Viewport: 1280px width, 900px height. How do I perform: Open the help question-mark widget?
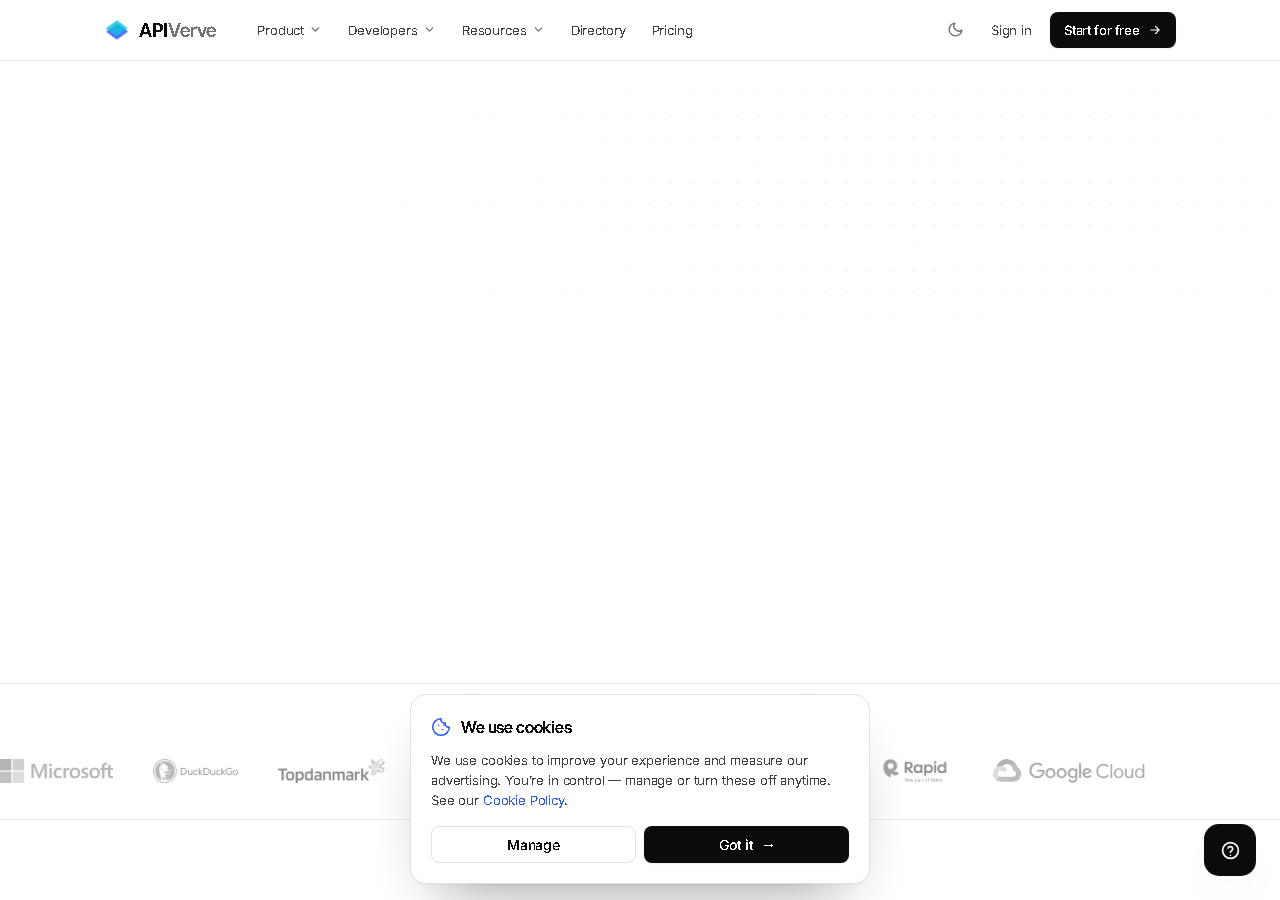tap(1230, 850)
